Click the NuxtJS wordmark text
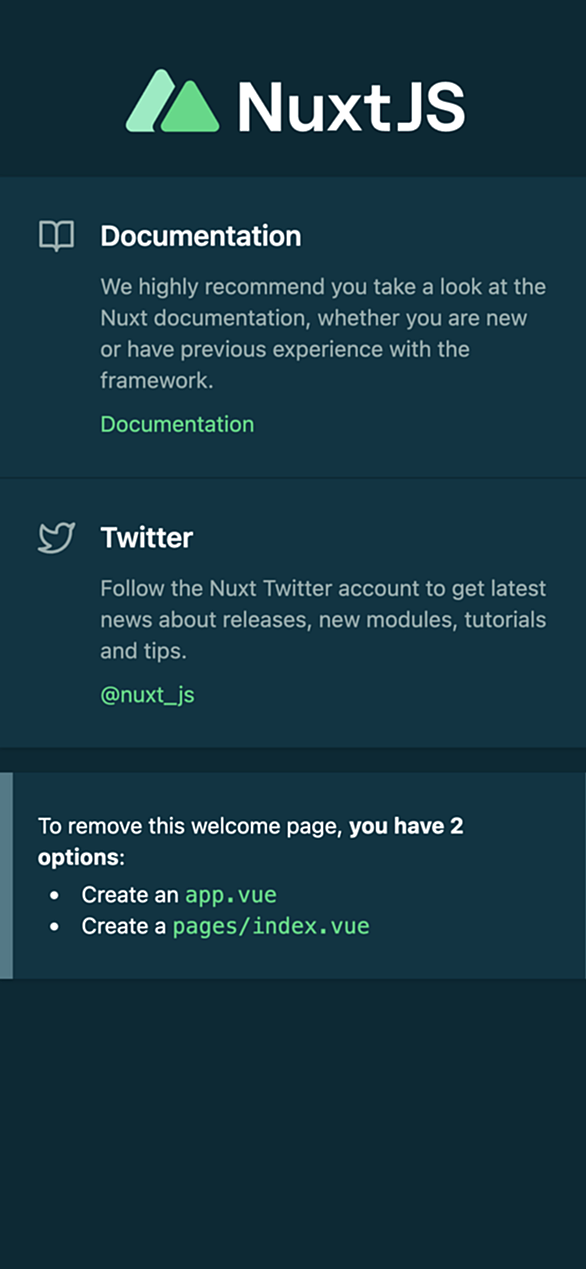Viewport: 586px width, 1269px height. coord(351,106)
